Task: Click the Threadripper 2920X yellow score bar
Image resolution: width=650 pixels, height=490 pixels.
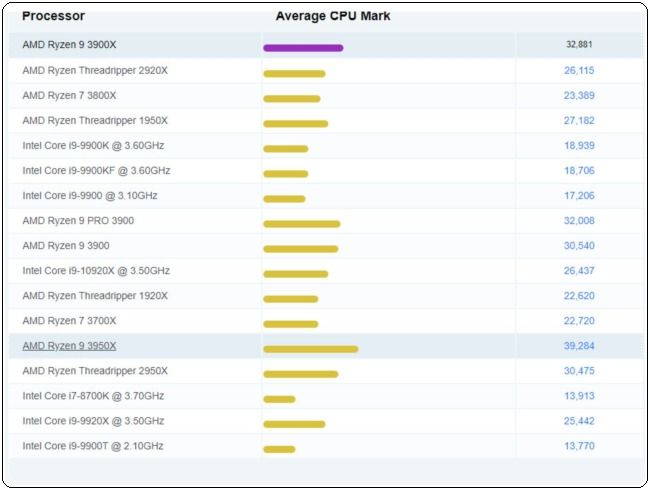Action: point(294,74)
